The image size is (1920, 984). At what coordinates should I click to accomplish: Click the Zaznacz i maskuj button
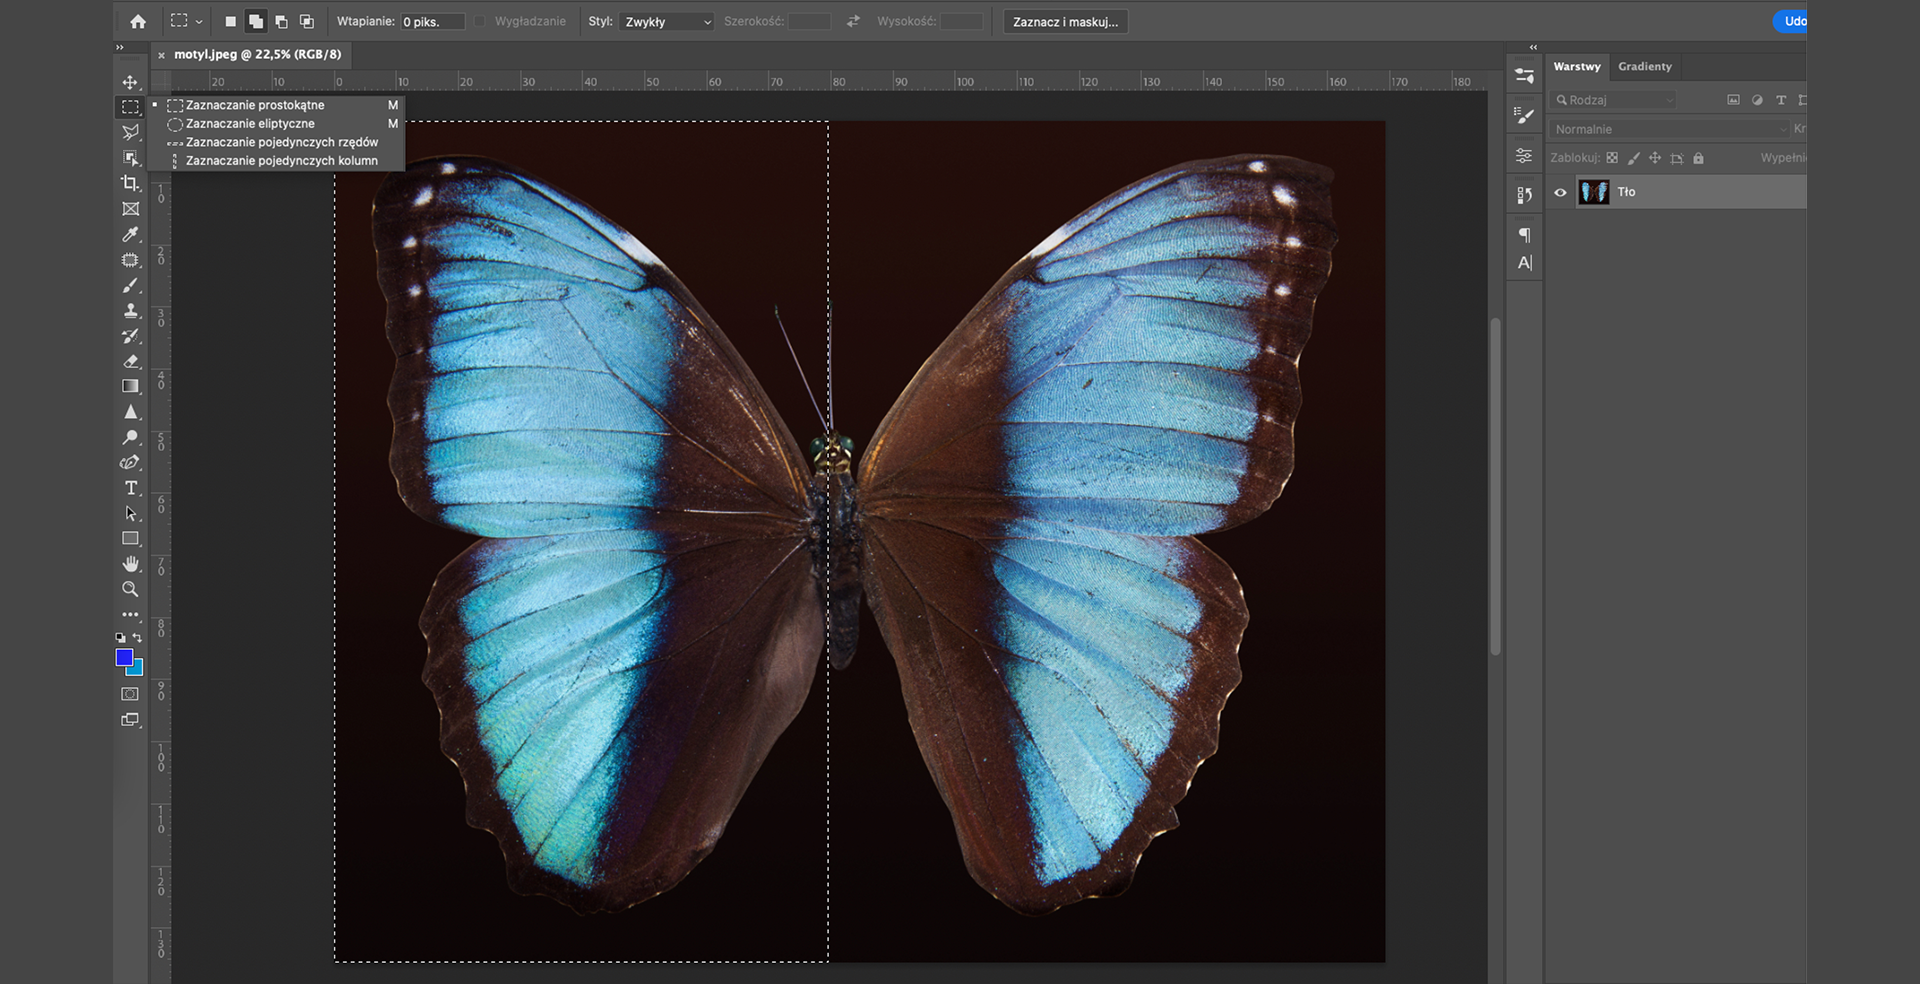tap(1065, 21)
